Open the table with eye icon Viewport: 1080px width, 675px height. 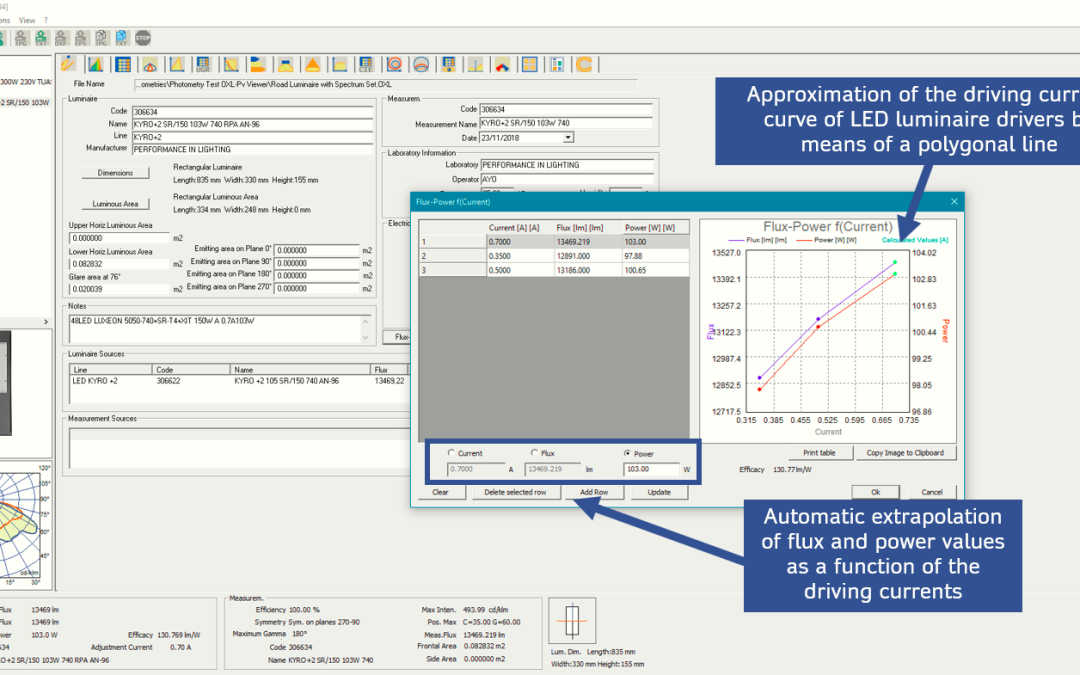pos(448,65)
